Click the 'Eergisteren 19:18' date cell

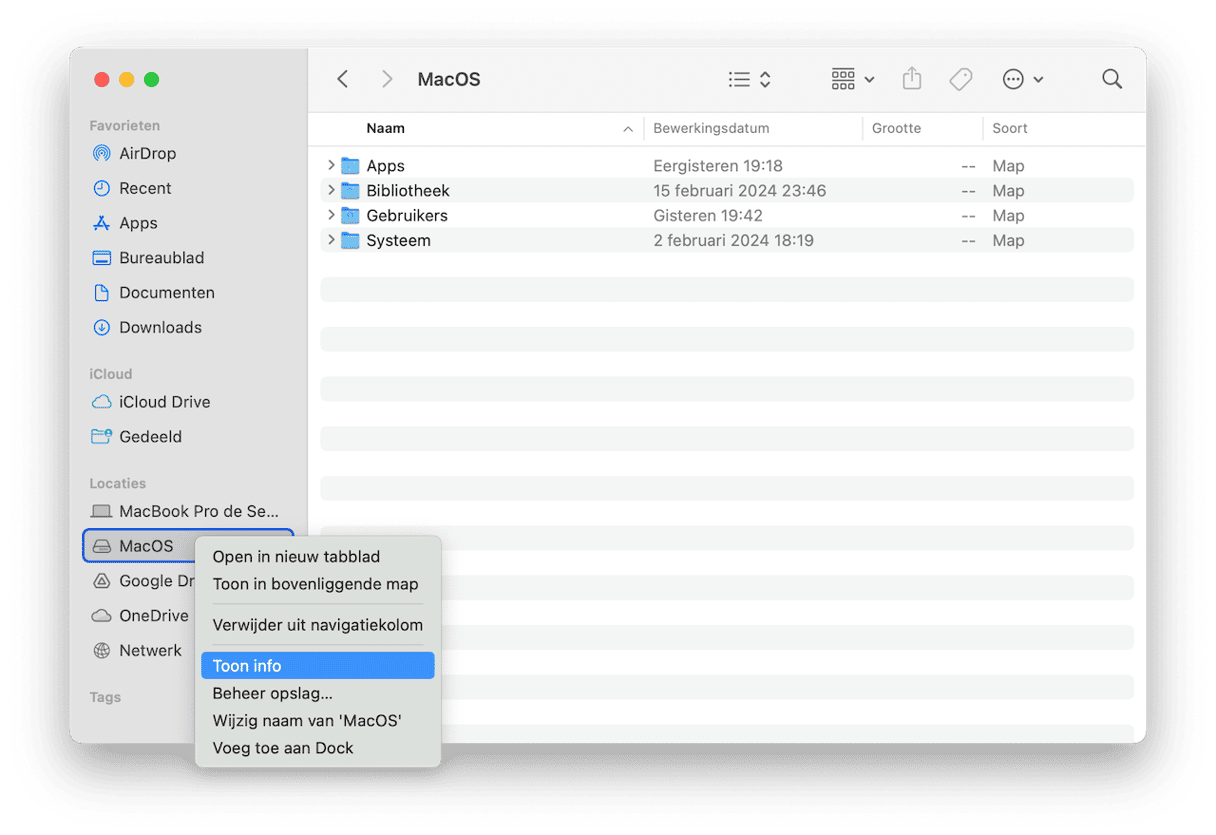tap(718, 166)
